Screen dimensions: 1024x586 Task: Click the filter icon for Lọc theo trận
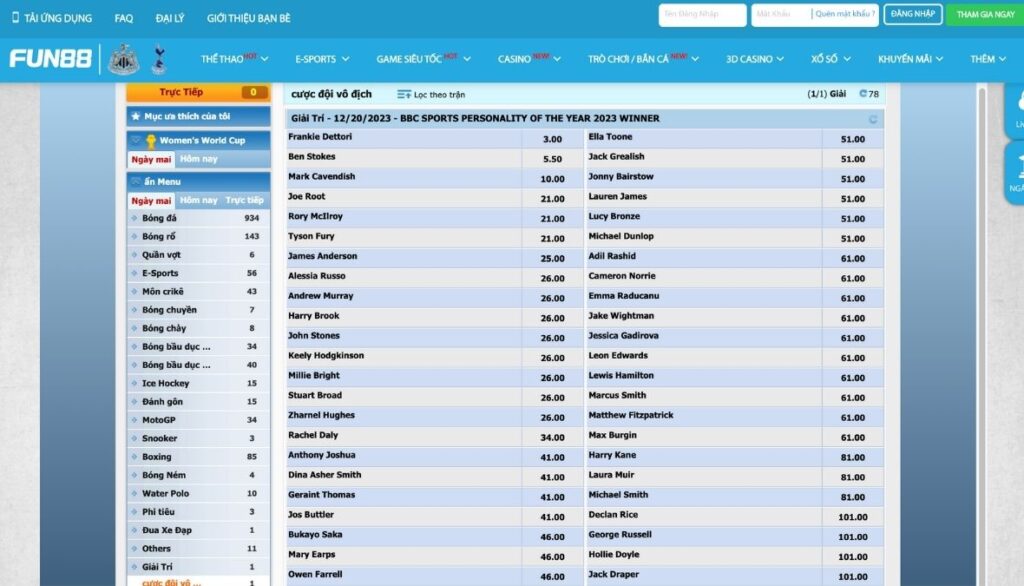404,95
